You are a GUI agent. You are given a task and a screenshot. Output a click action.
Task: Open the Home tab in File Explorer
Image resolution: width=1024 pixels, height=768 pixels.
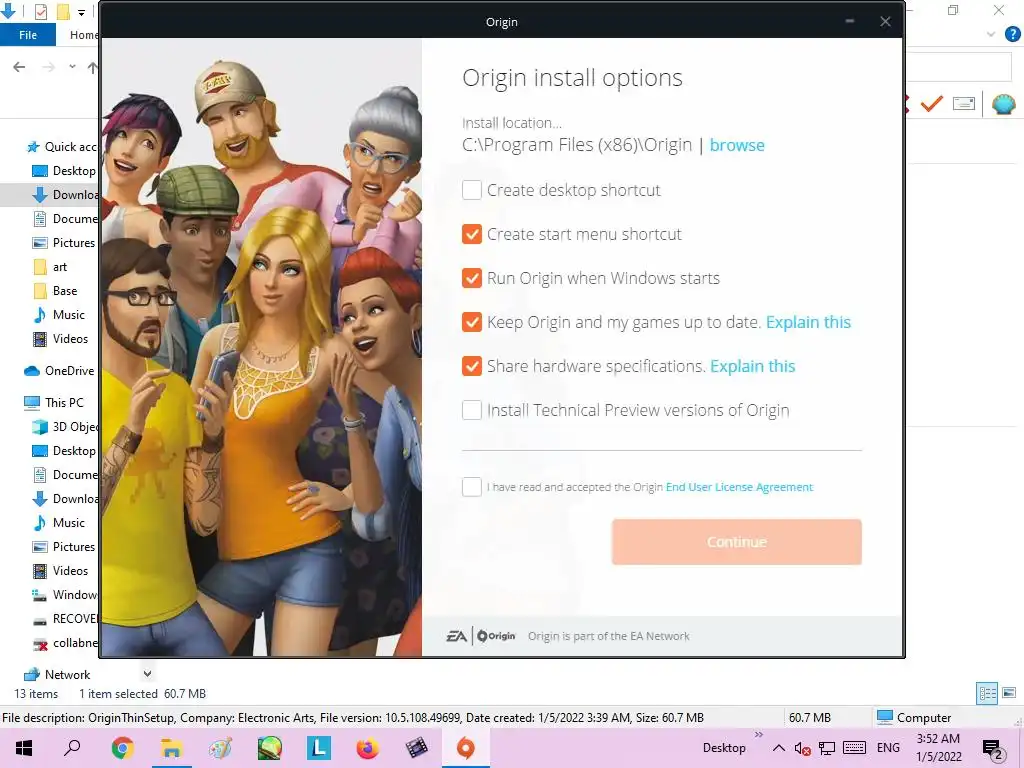tap(84, 35)
